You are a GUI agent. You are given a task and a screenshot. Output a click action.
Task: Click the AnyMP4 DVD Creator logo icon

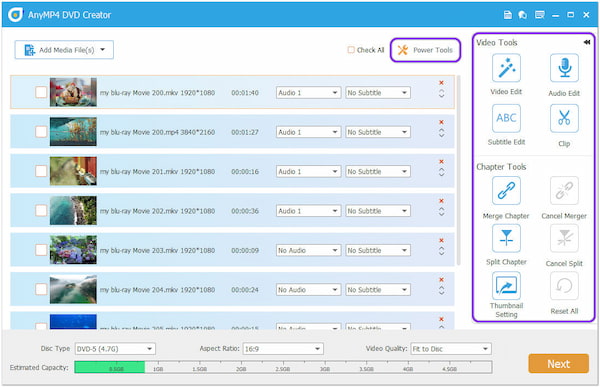[x=16, y=15]
